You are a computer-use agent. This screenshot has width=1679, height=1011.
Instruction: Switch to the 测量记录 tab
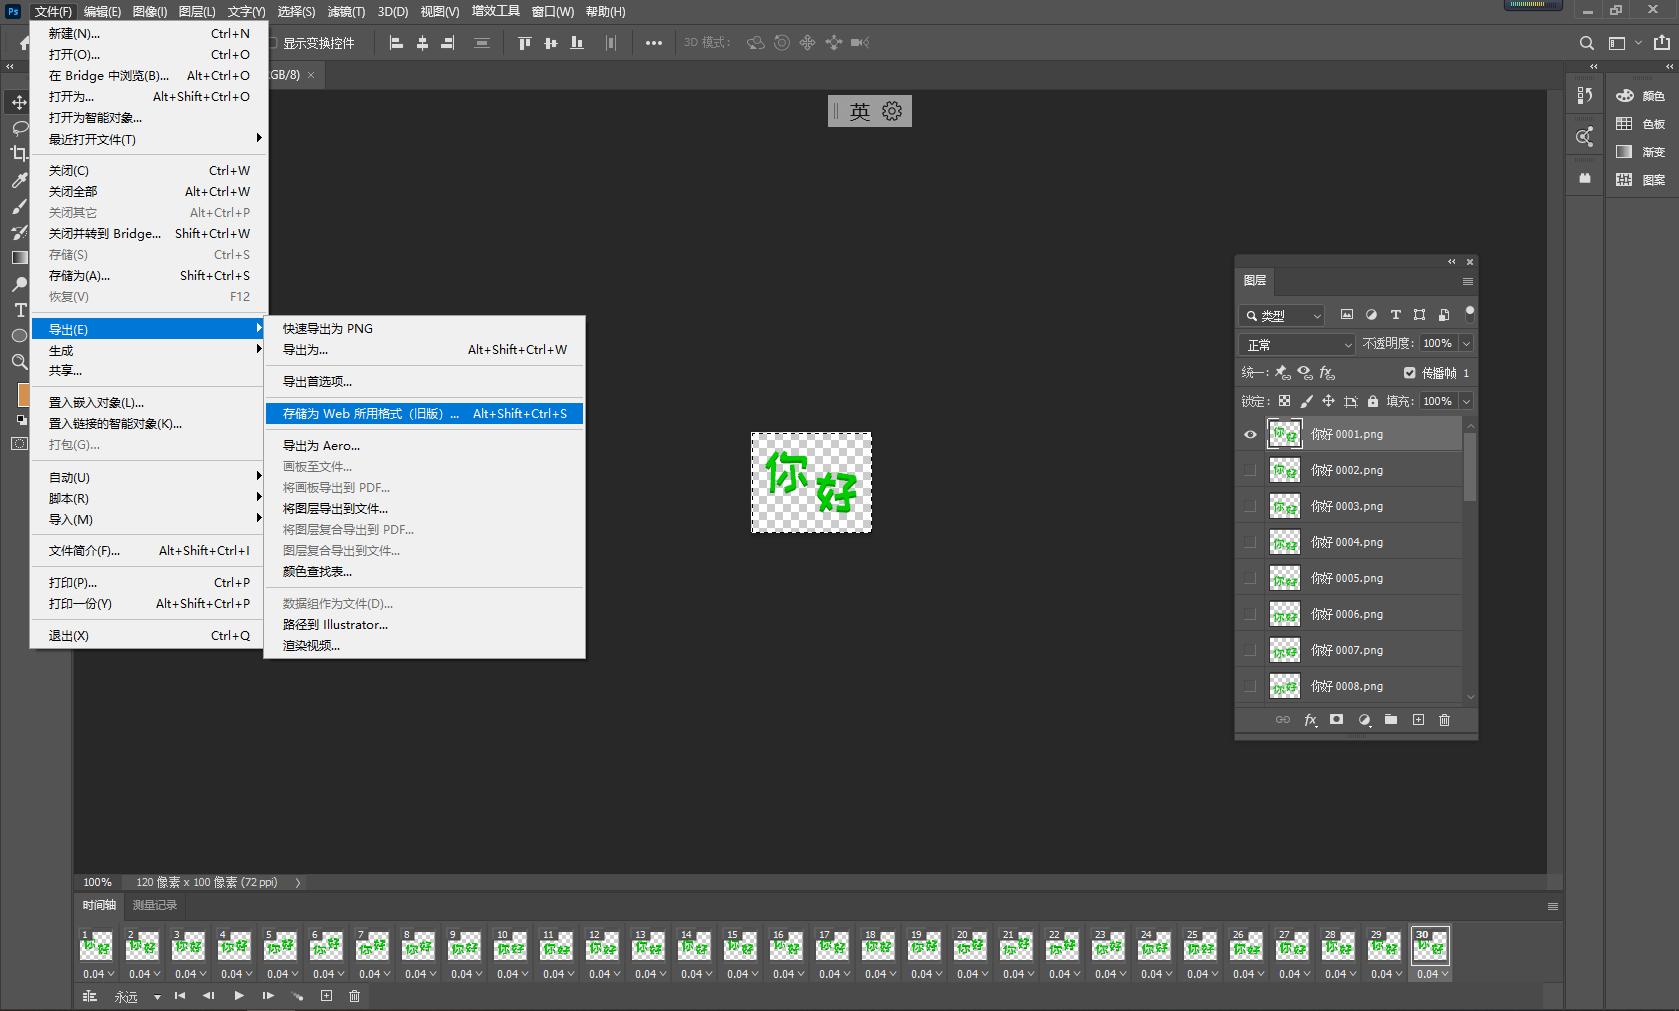[x=154, y=905]
